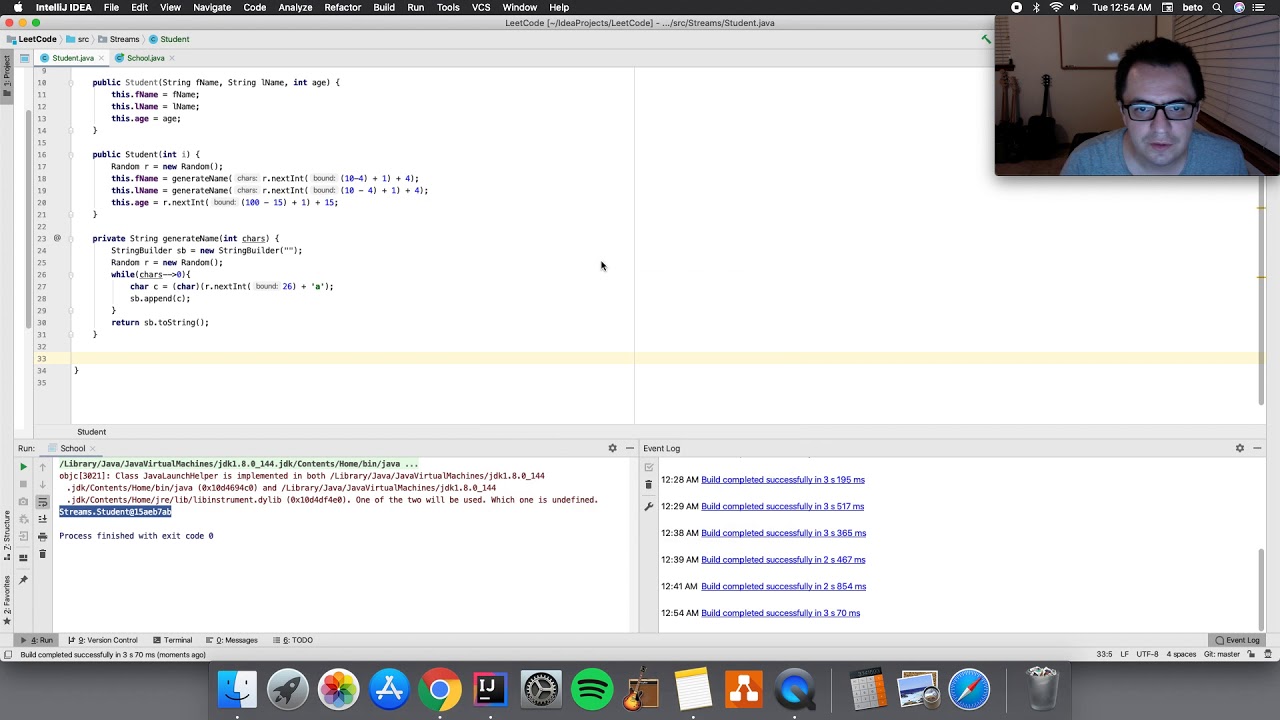
Task: Click the IntelliJ IDEA icon in the Dock
Action: 490,689
